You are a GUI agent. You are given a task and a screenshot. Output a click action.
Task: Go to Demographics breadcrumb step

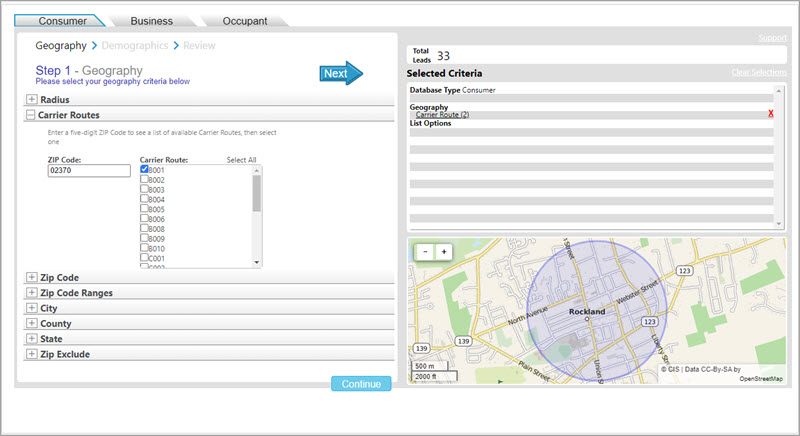[135, 45]
